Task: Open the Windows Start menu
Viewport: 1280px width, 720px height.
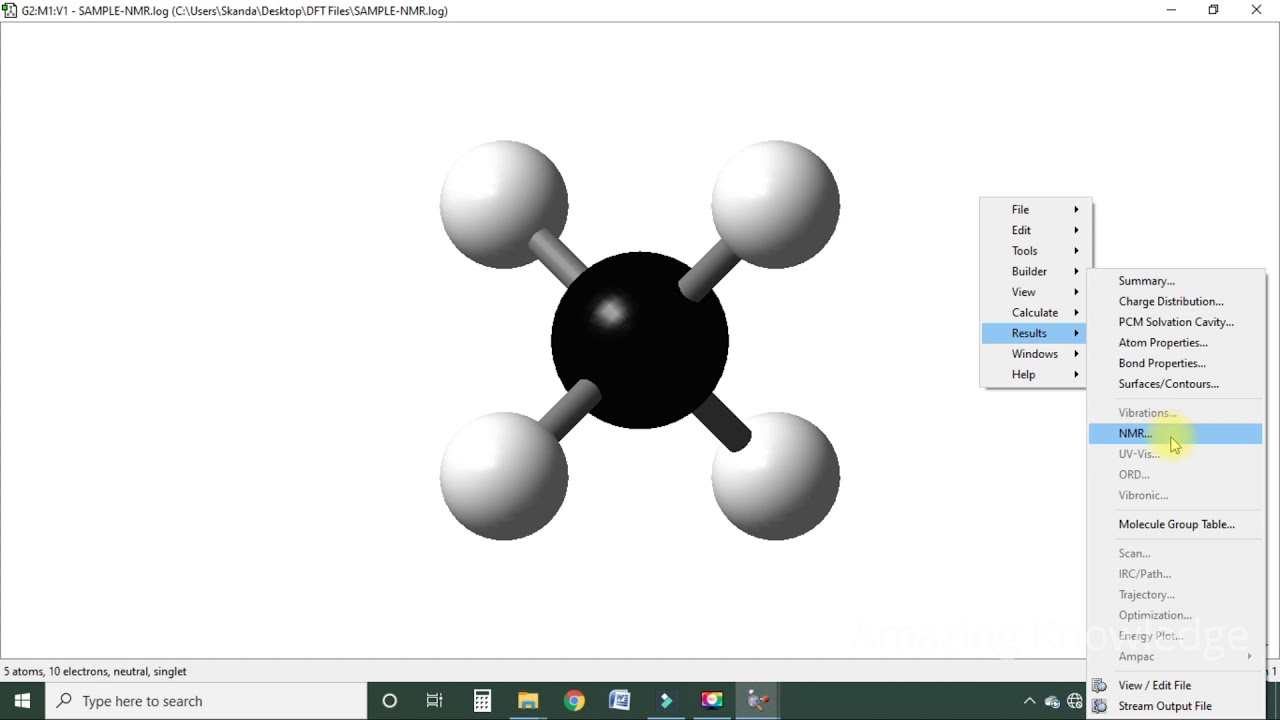Action: click(22, 701)
